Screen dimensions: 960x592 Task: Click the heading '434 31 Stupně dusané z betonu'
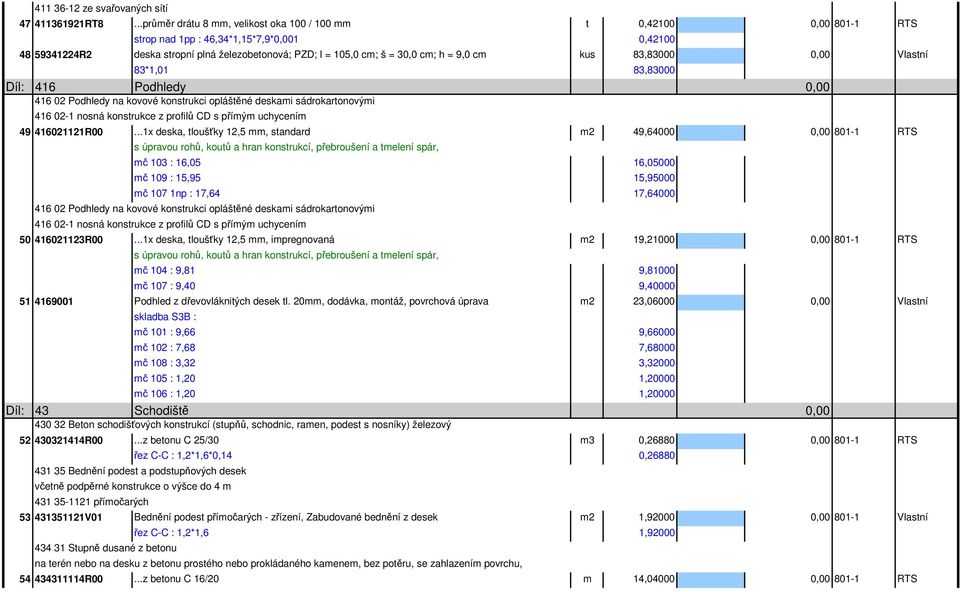click(x=105, y=548)
